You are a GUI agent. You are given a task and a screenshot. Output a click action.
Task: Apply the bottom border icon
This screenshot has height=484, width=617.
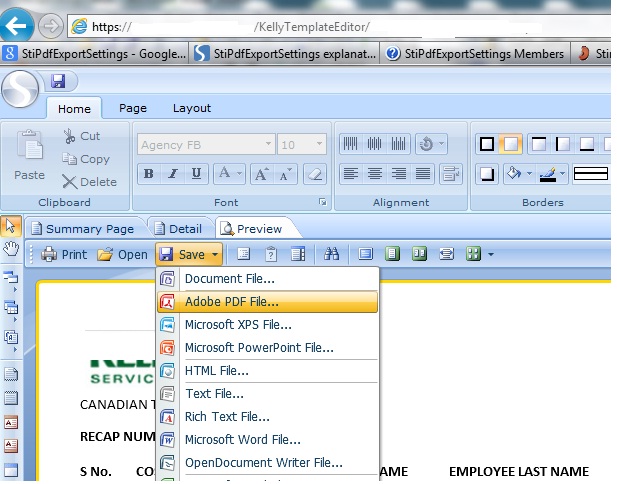coord(586,144)
